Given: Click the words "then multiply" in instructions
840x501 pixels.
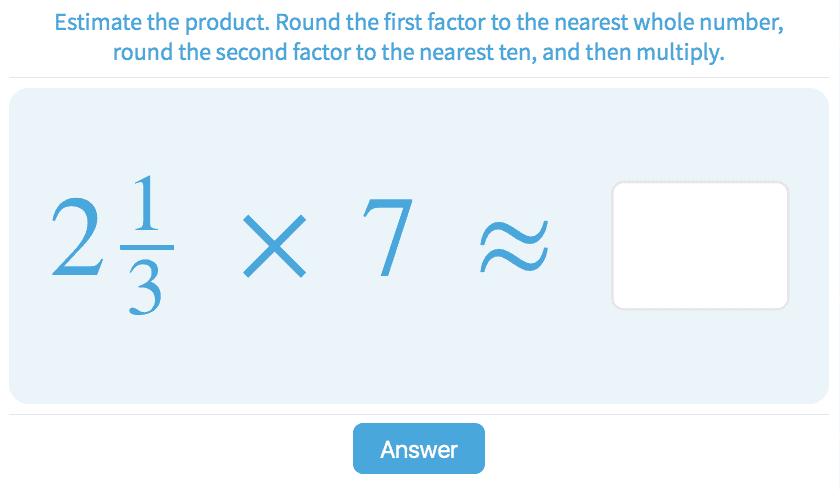Looking at the screenshot, I should [657, 52].
